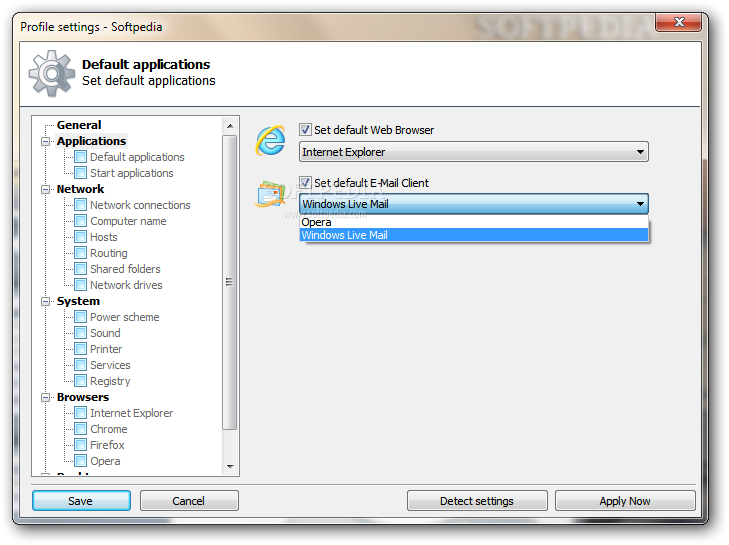Click the Save button
This screenshot has width=729, height=545.
(x=81, y=501)
